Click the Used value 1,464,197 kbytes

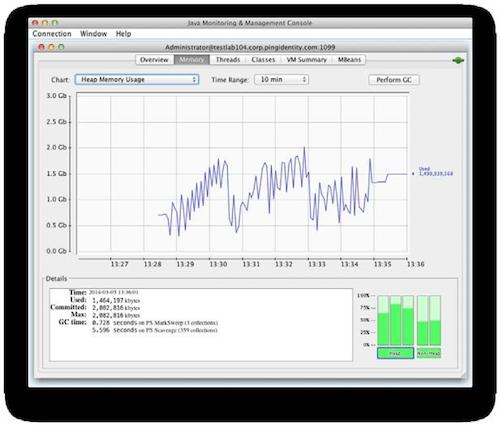point(116,300)
